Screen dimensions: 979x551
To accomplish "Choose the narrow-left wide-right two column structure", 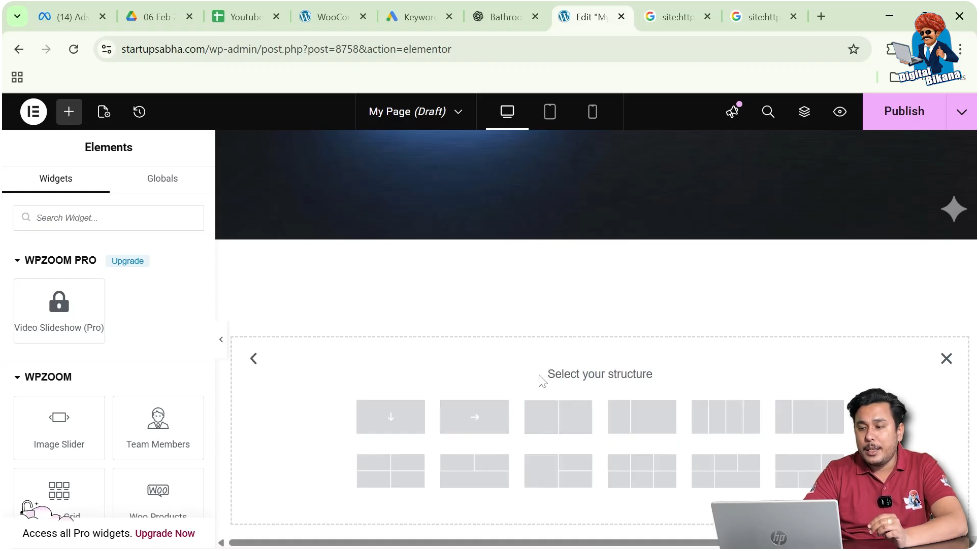I will (642, 417).
